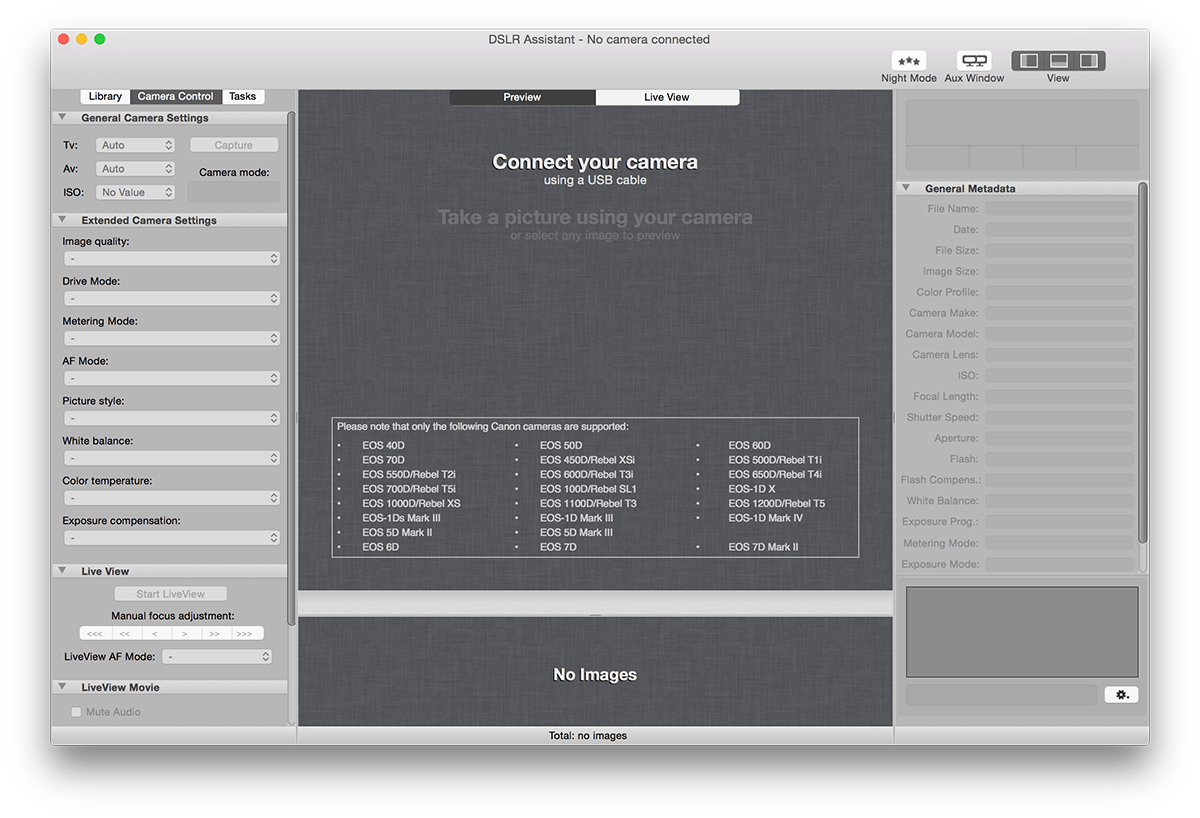
Task: Click the Camera Model metadata field
Action: 1060,334
